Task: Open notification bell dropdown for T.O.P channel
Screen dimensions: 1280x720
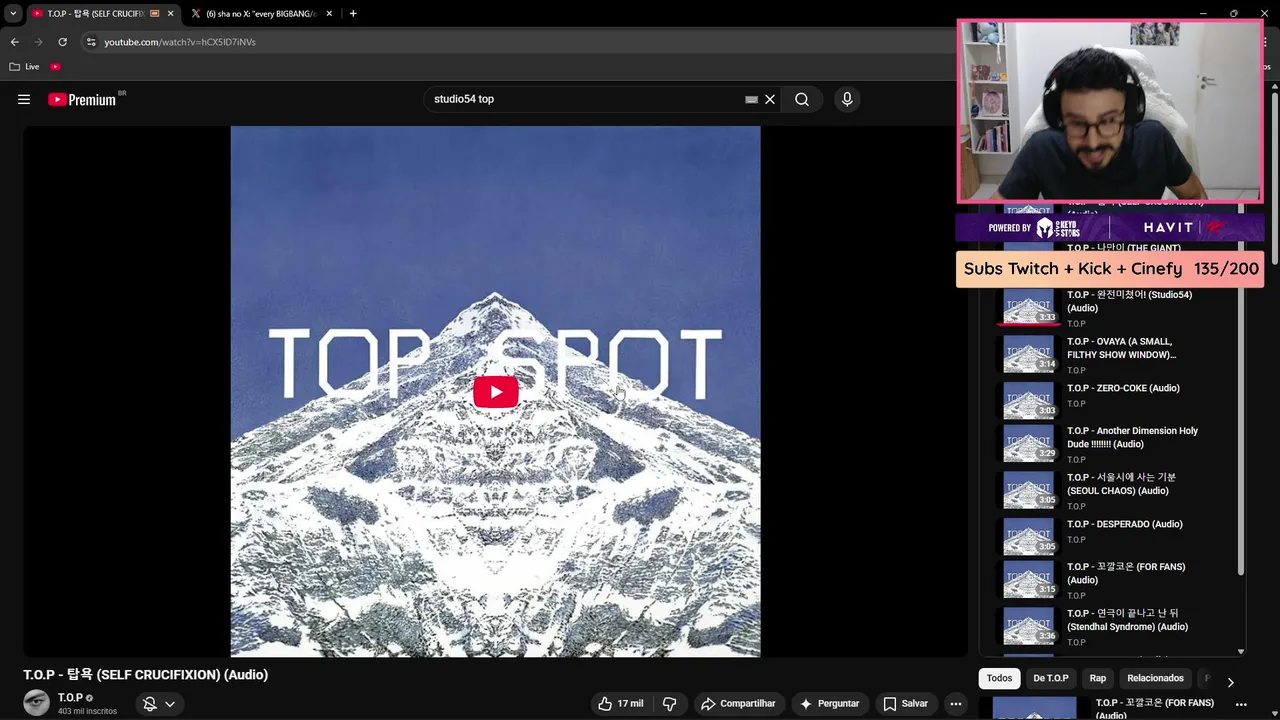Action: point(159,704)
